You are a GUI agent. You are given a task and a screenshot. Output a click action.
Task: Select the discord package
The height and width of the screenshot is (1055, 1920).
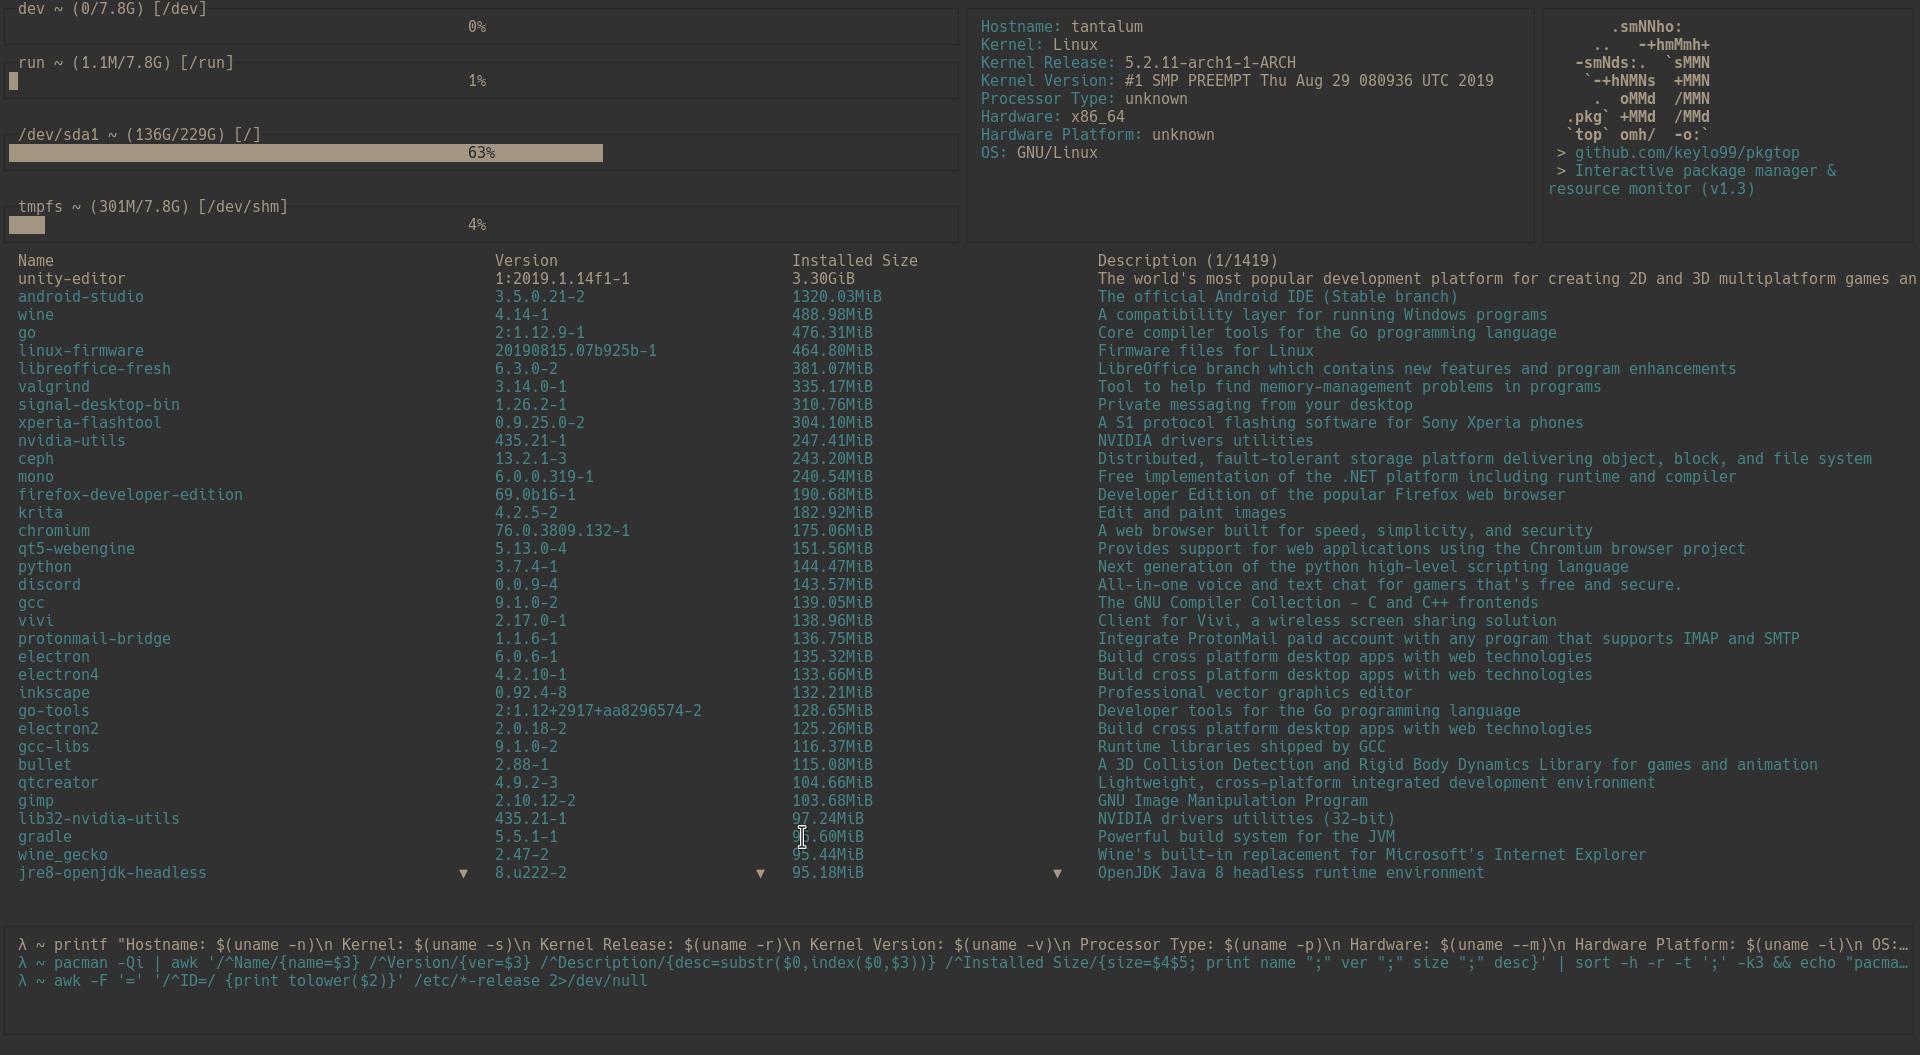point(49,585)
